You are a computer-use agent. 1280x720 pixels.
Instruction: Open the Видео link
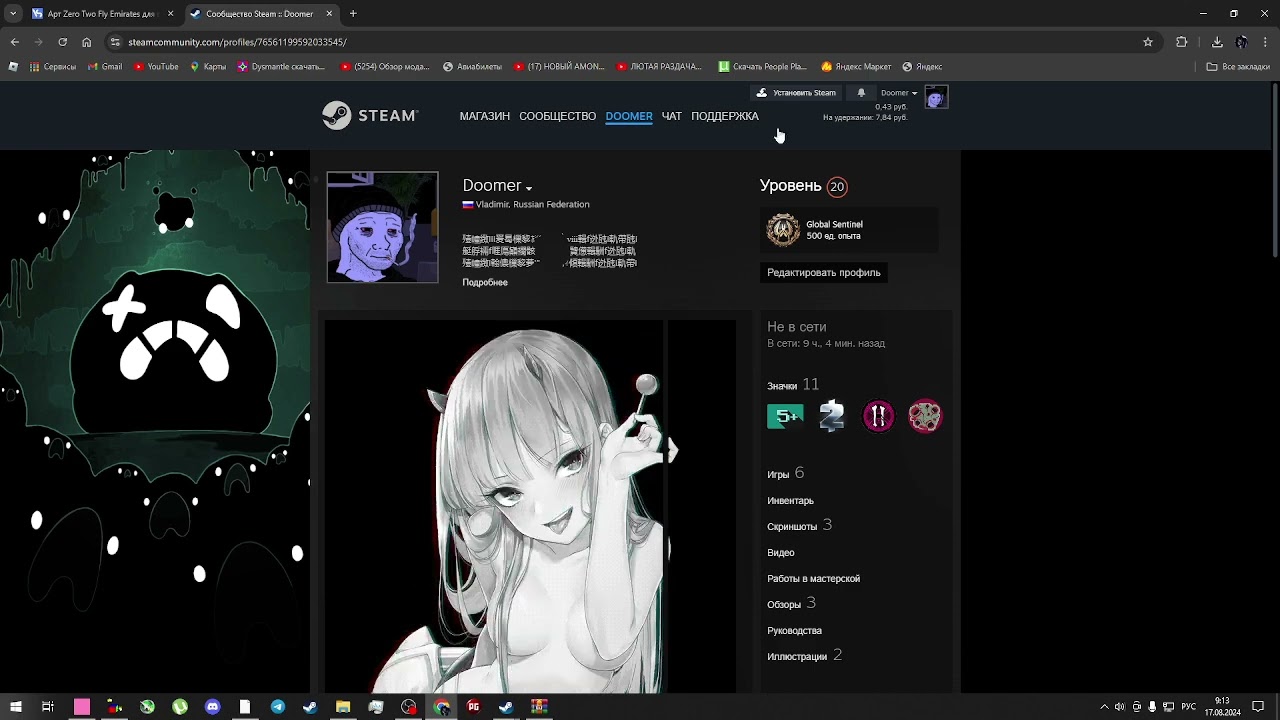pyautogui.click(x=781, y=552)
